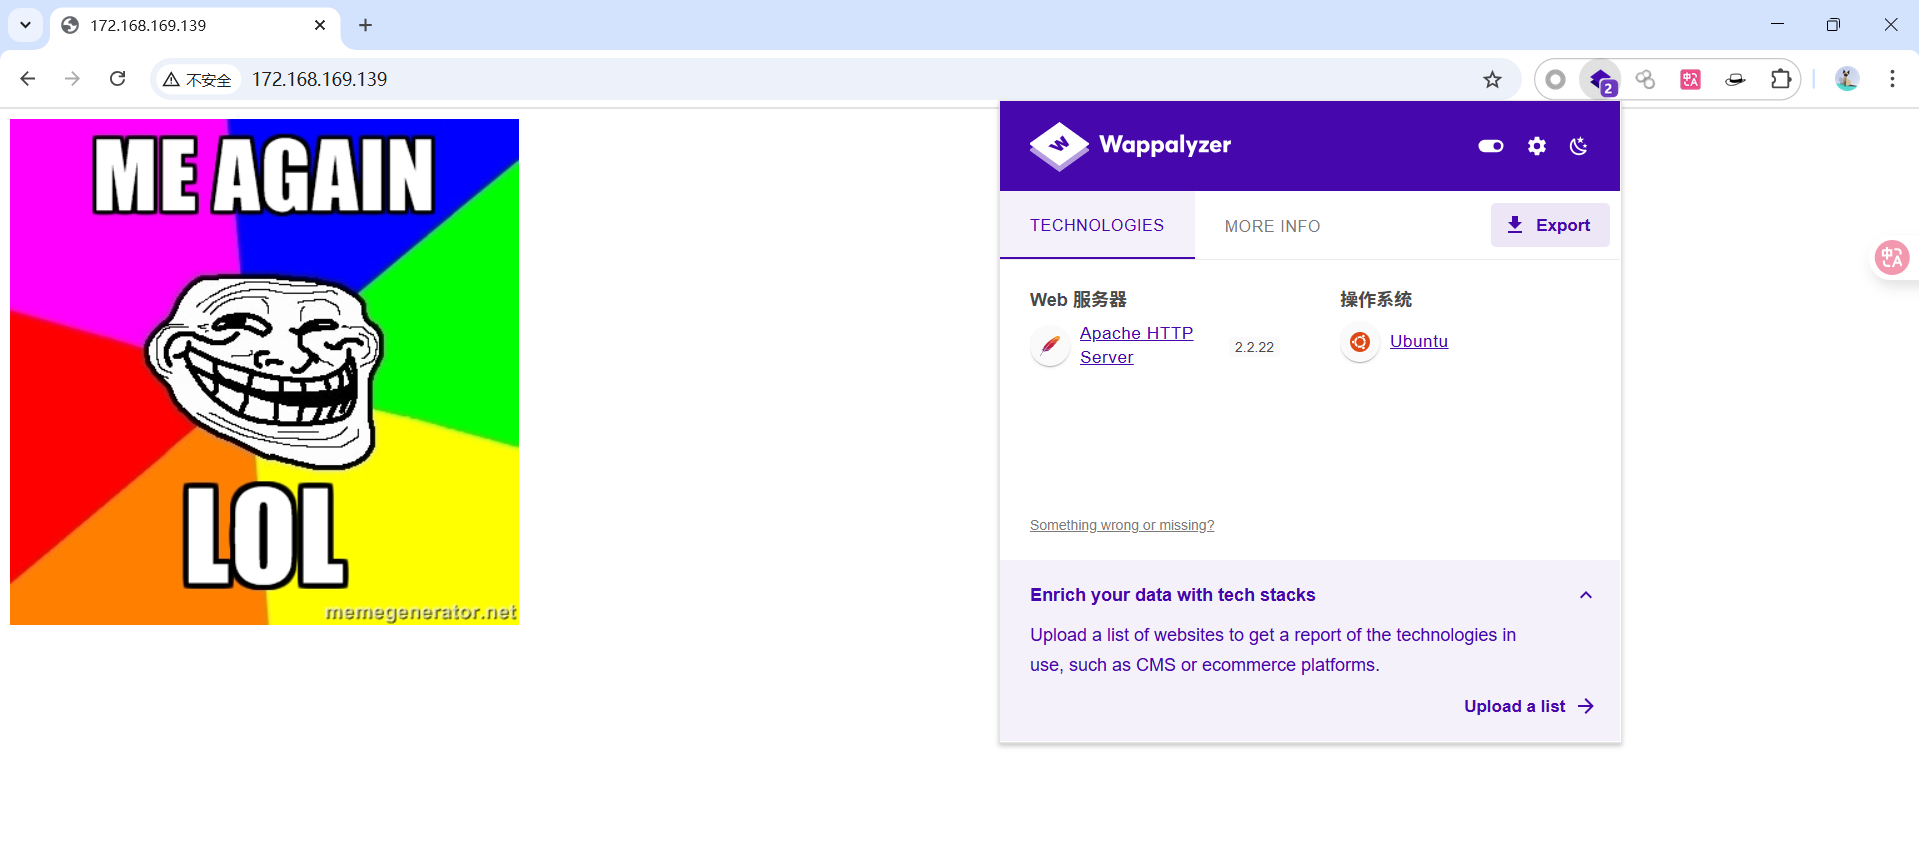Reload the current page
Viewport: 1919px width, 848px height.
coord(117,79)
